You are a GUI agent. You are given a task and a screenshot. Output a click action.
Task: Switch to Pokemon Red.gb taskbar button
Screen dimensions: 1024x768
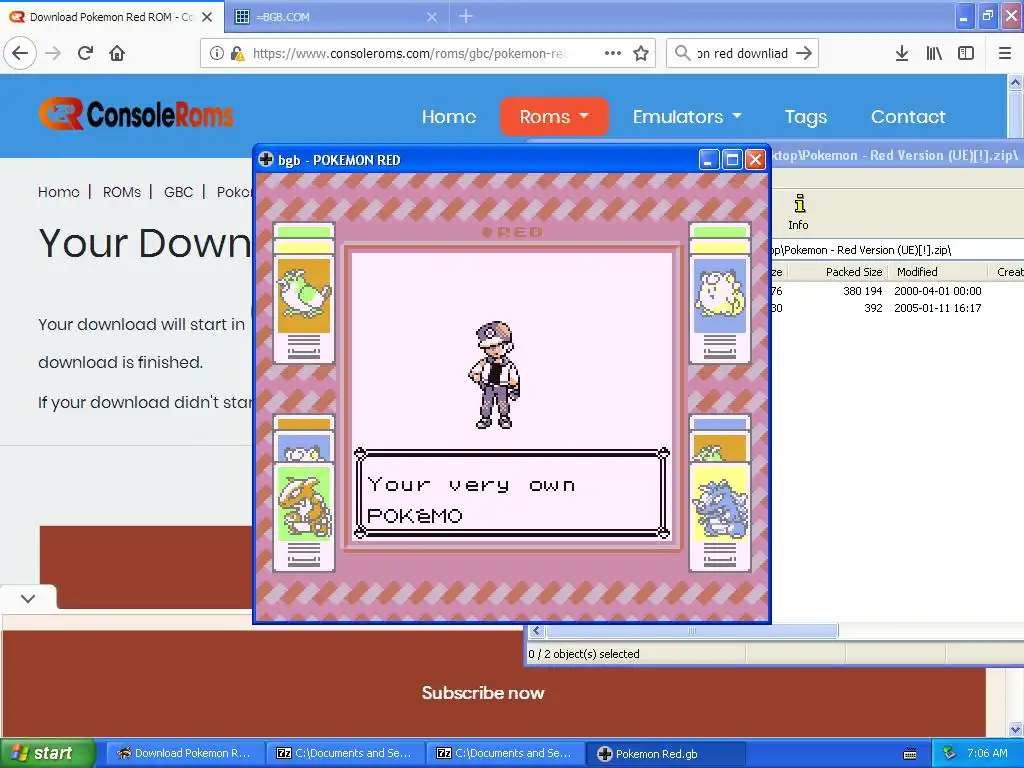(665, 754)
